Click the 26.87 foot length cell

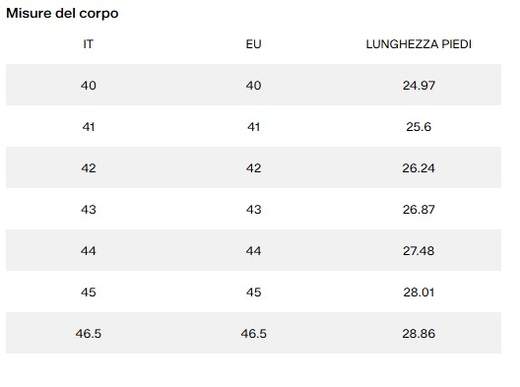pyautogui.click(x=419, y=209)
